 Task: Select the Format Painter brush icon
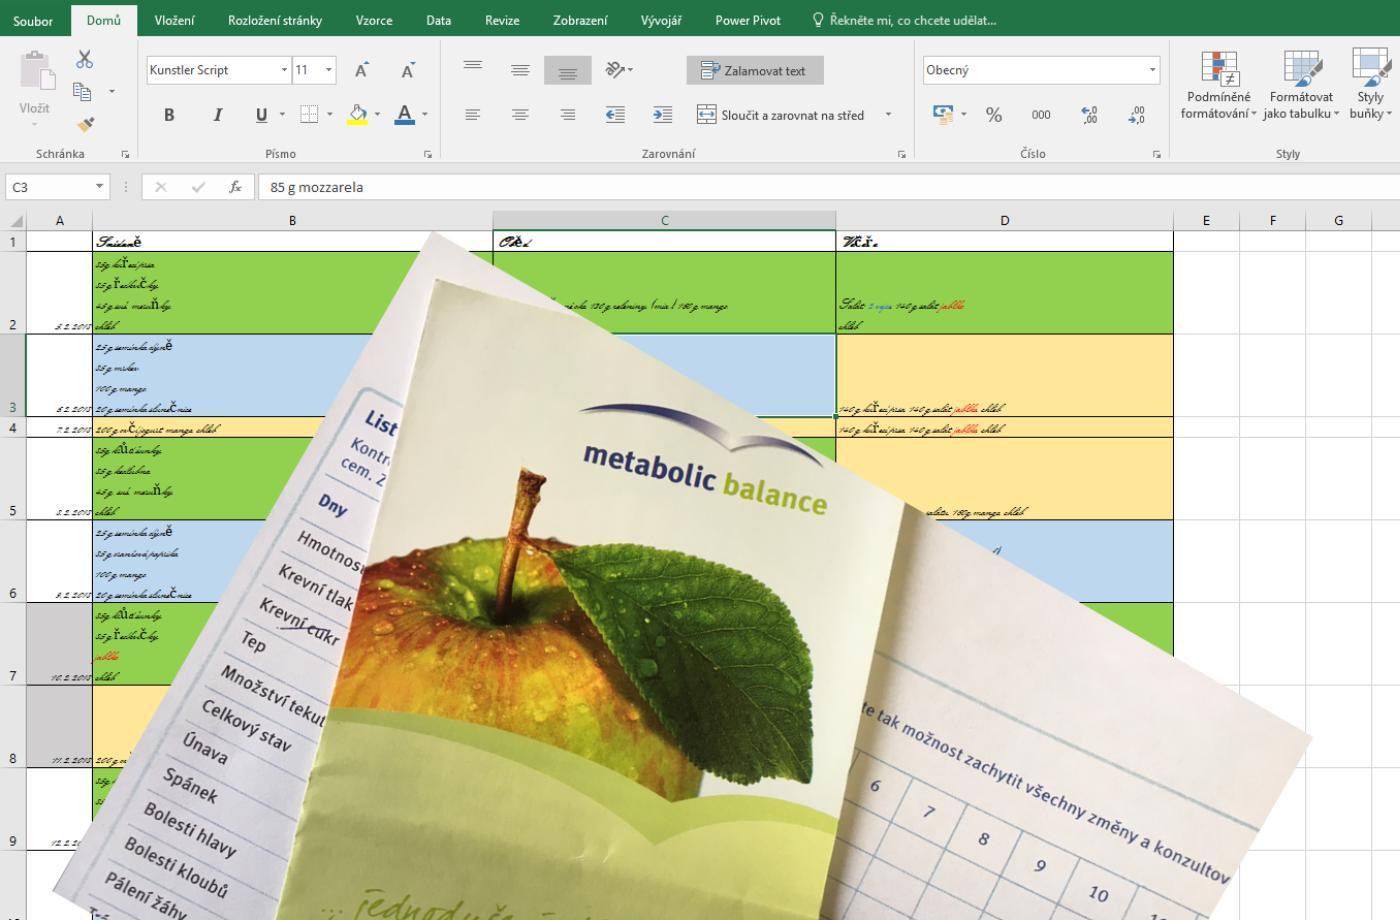(x=85, y=125)
